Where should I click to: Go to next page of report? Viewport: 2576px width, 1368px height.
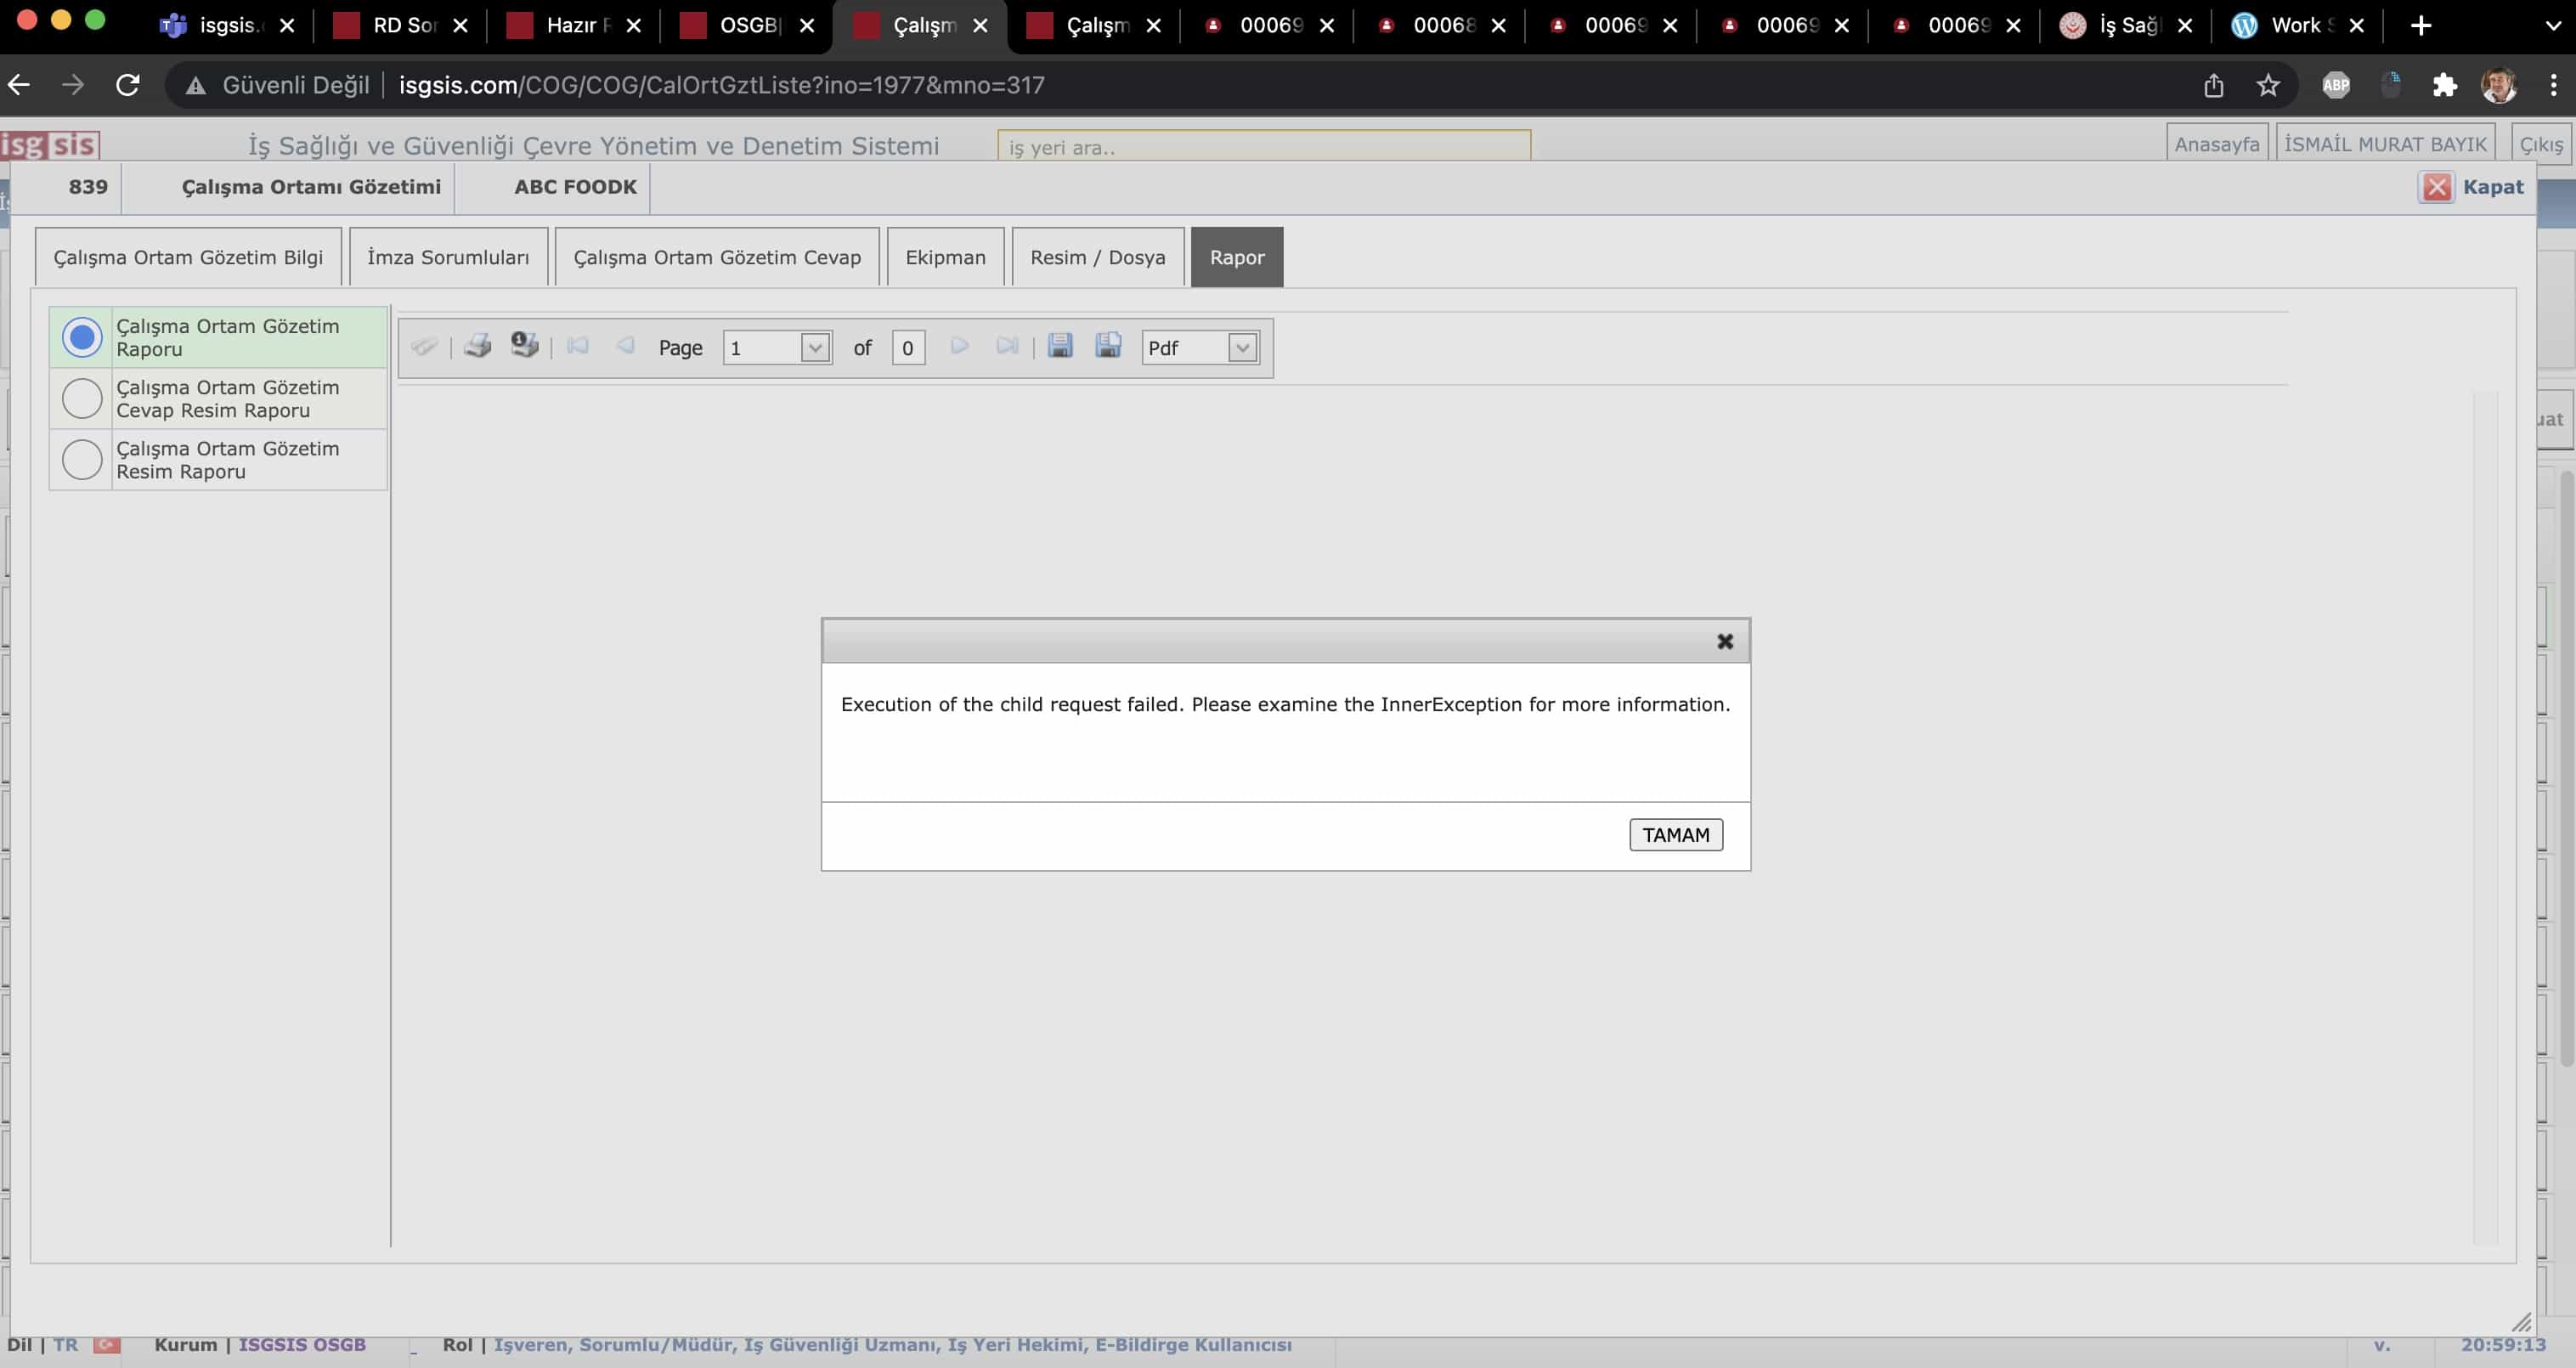coord(959,346)
